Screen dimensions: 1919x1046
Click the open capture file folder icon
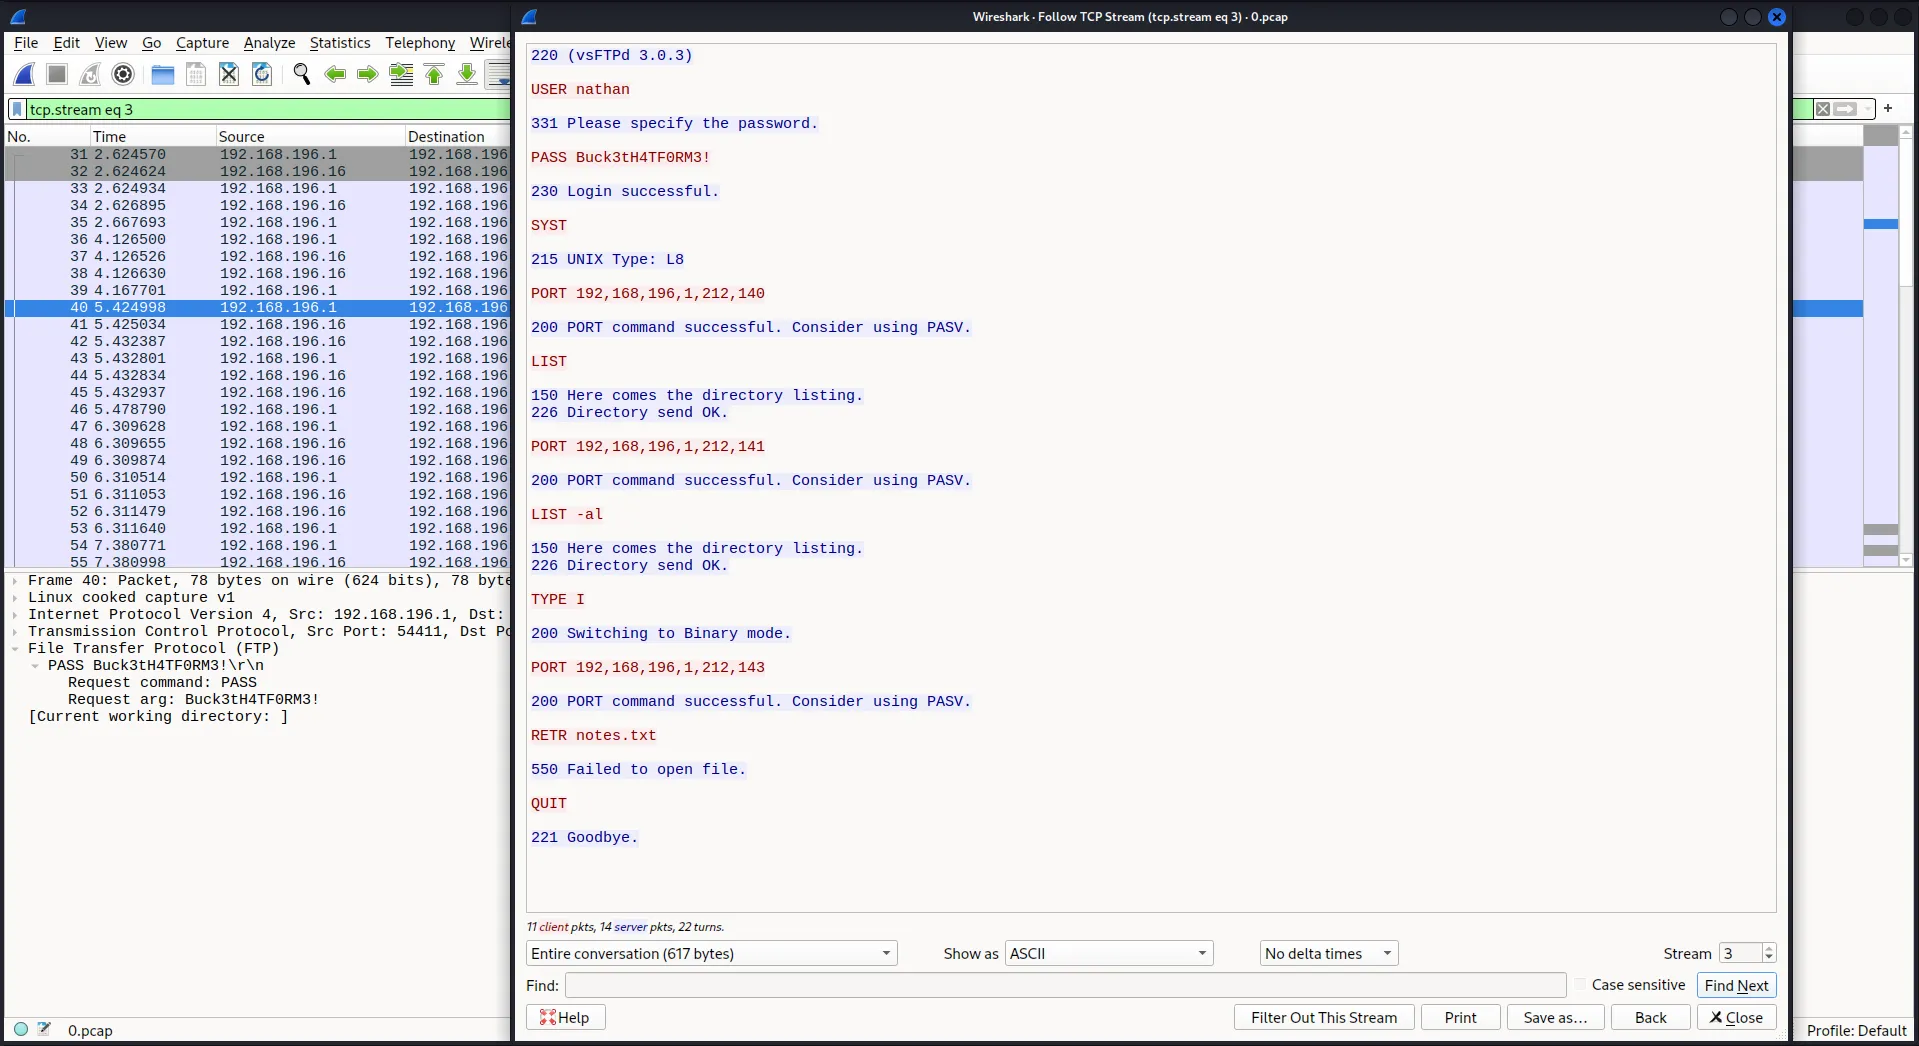coord(162,74)
